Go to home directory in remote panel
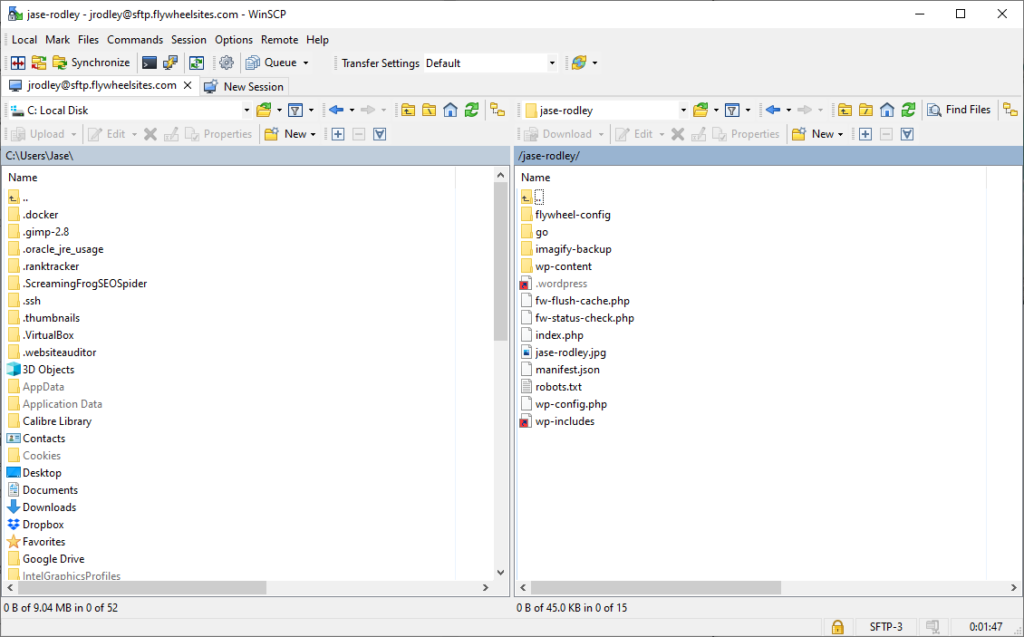Screen dimensions: 1024x637 tap(887, 110)
